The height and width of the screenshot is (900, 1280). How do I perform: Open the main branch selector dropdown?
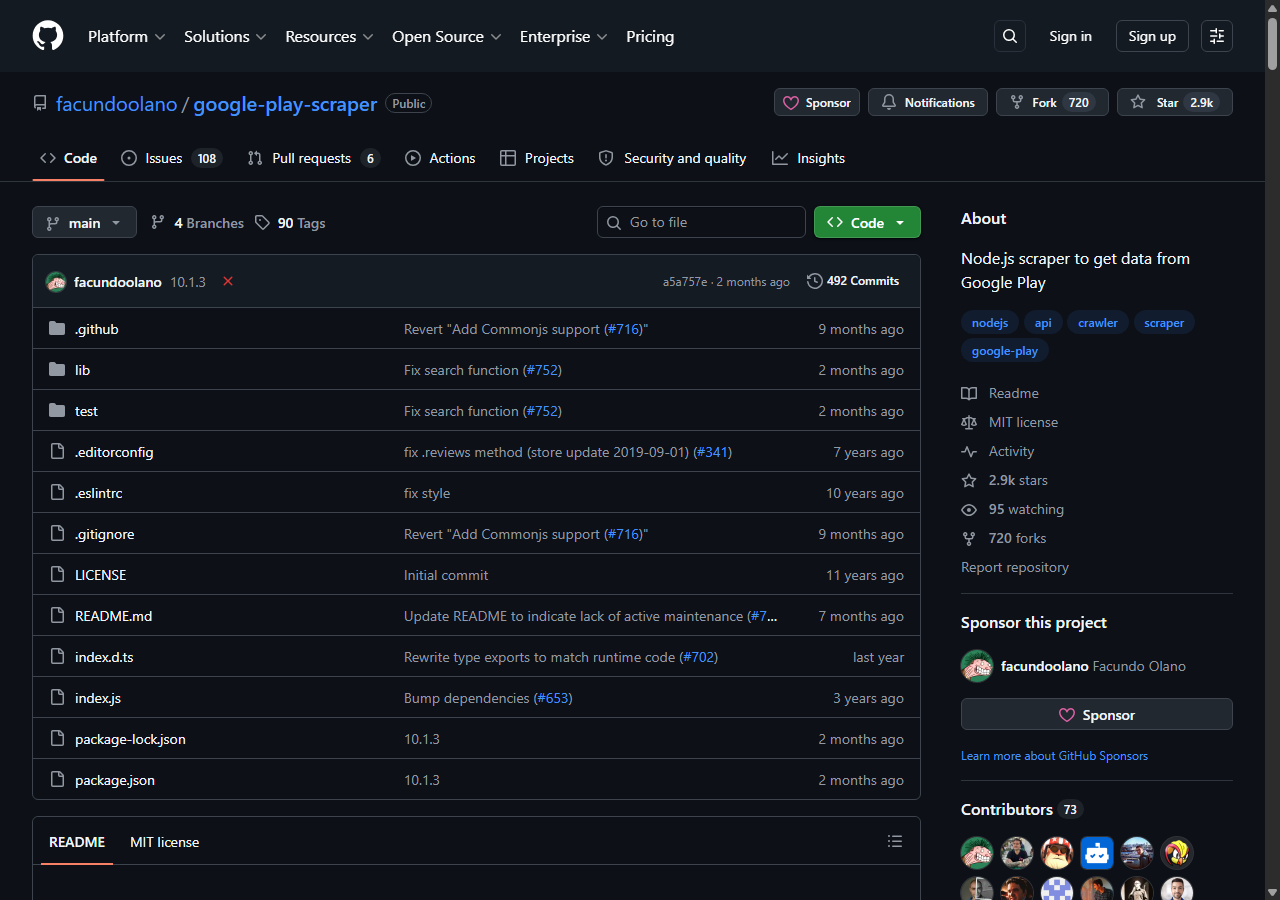(x=84, y=222)
